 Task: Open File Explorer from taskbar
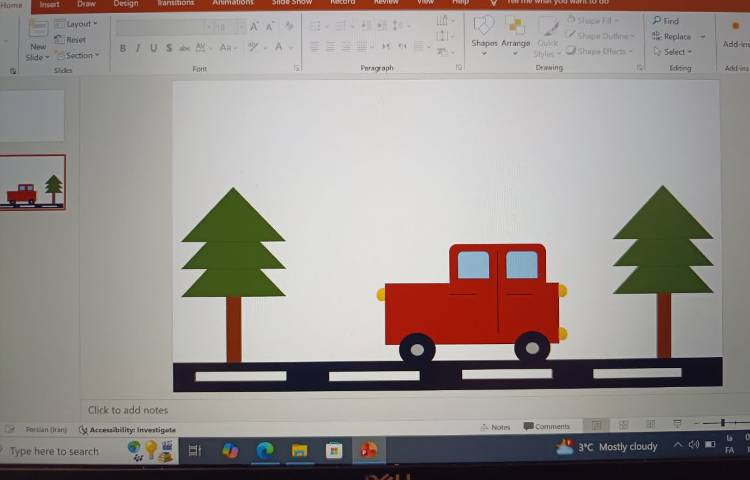coord(299,451)
